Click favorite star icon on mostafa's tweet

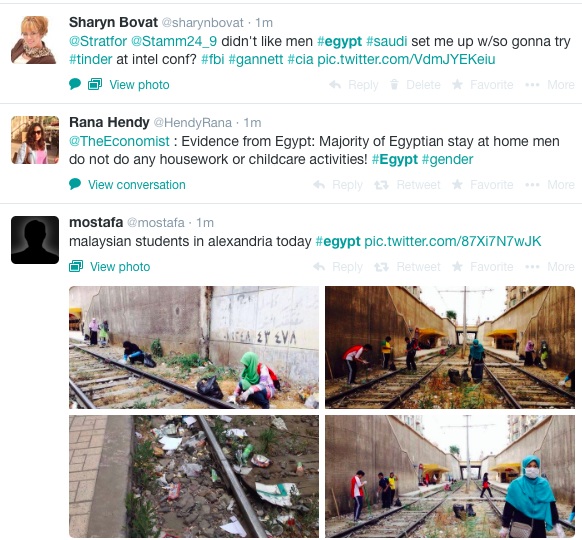(457, 266)
